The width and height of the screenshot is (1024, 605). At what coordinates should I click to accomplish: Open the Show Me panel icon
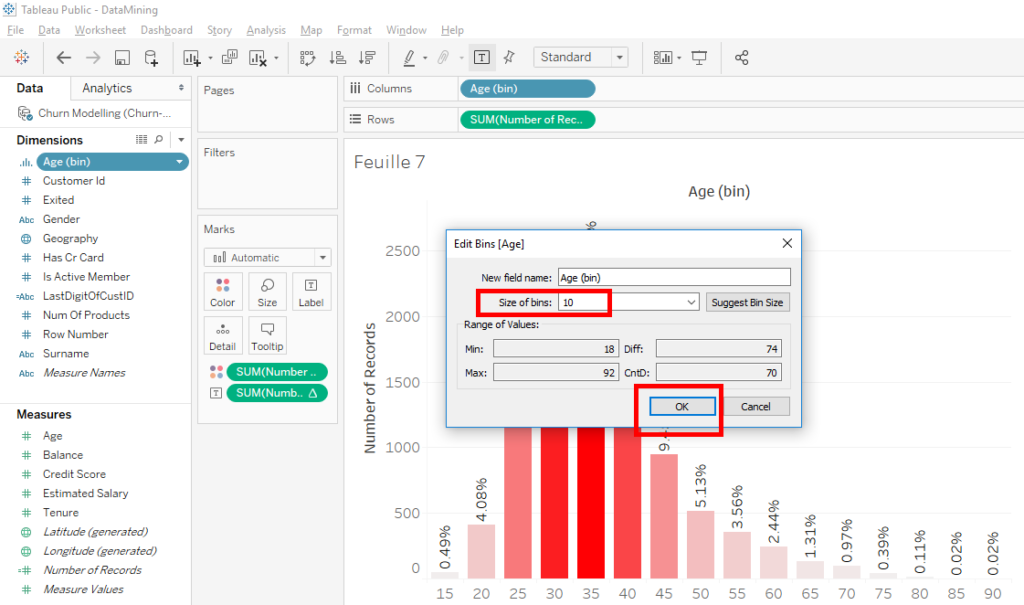[x=664, y=57]
